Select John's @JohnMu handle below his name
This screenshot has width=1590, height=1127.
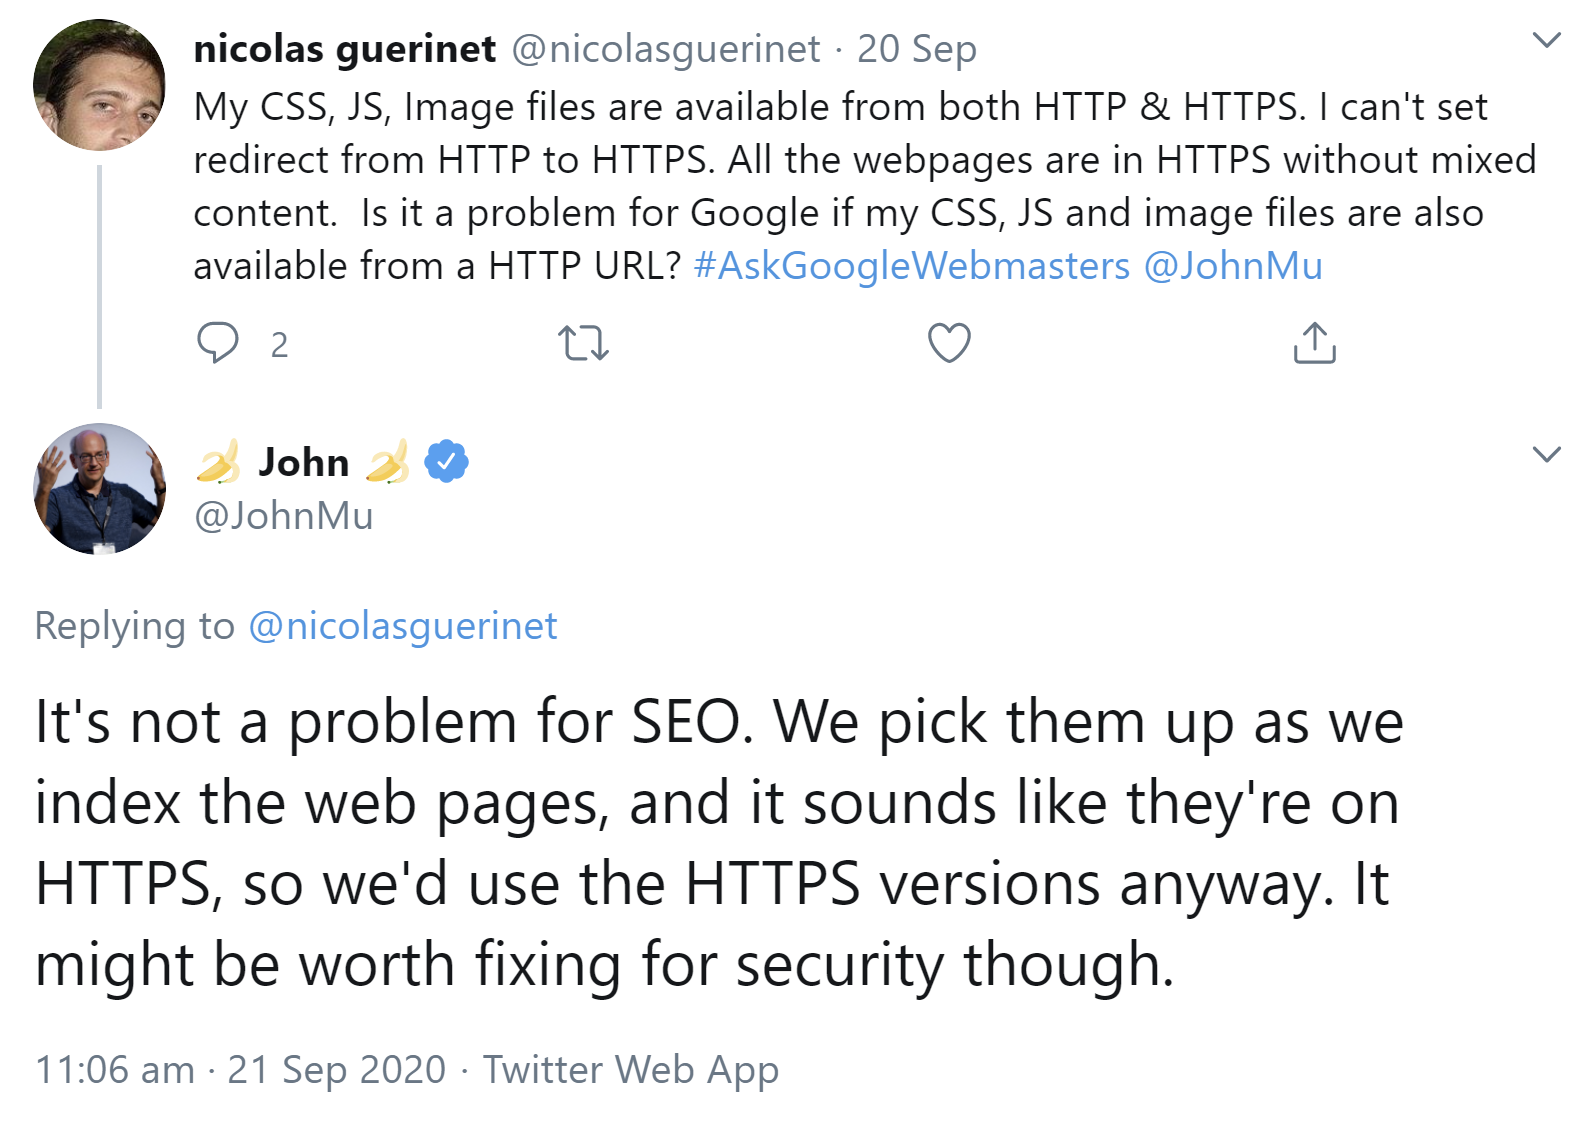(283, 516)
